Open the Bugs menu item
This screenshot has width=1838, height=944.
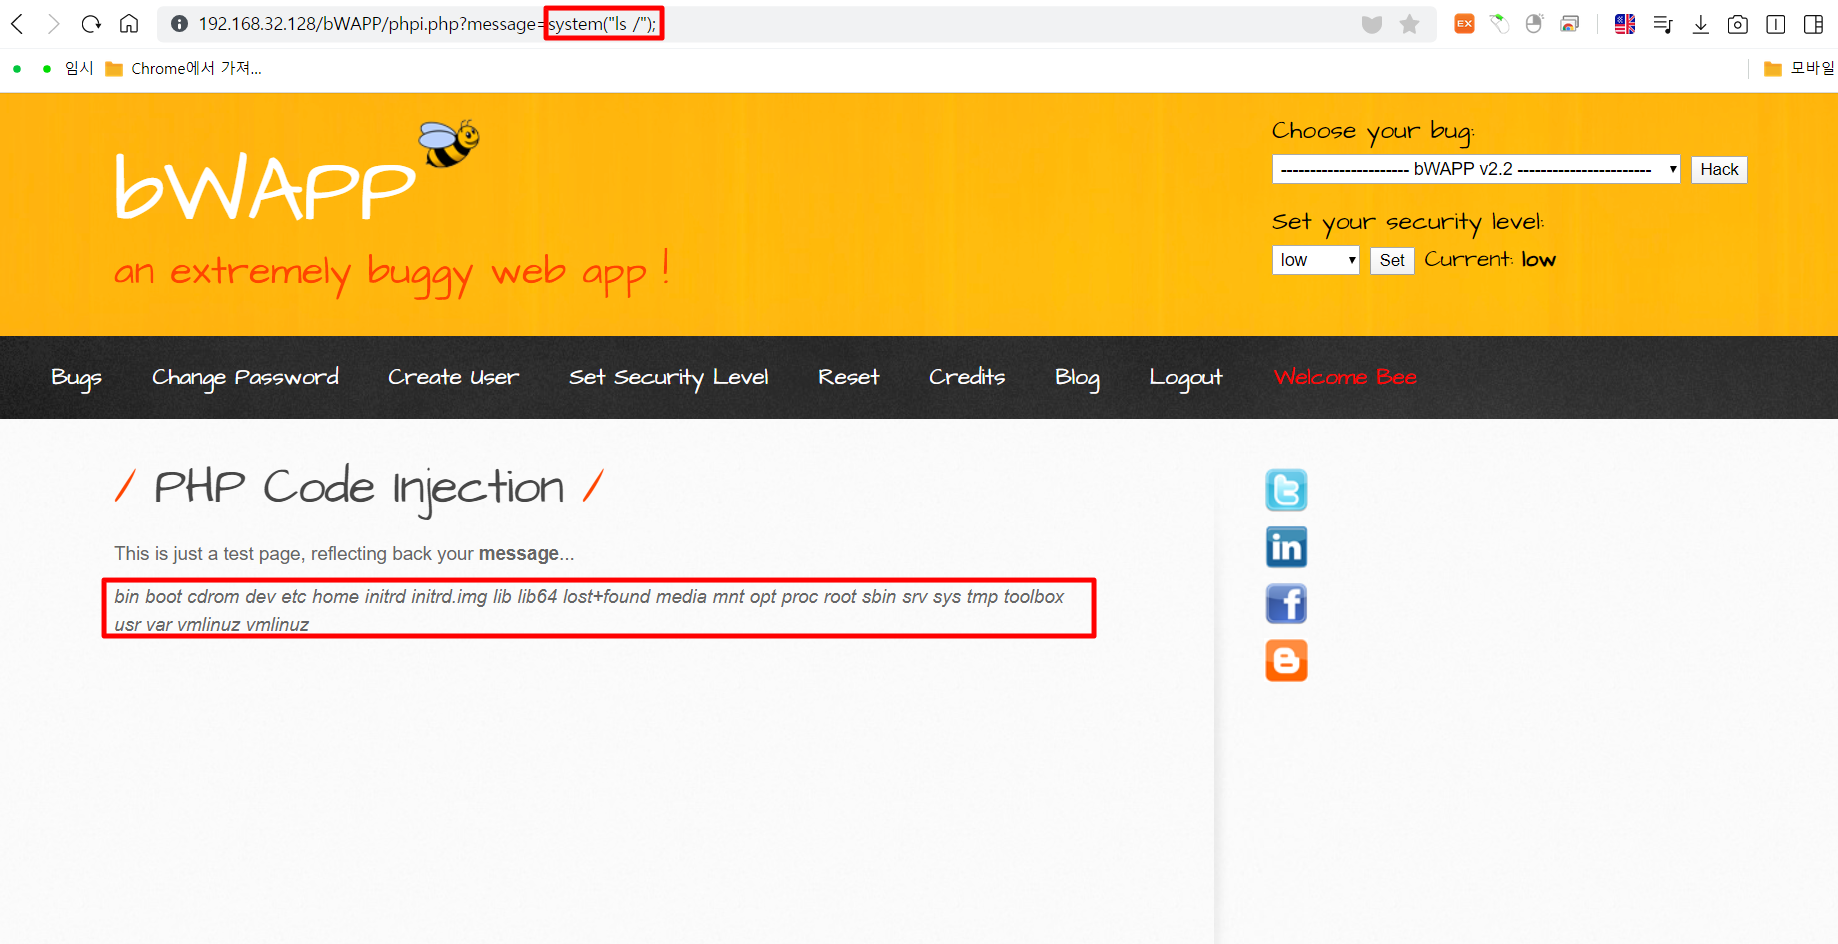(x=77, y=377)
